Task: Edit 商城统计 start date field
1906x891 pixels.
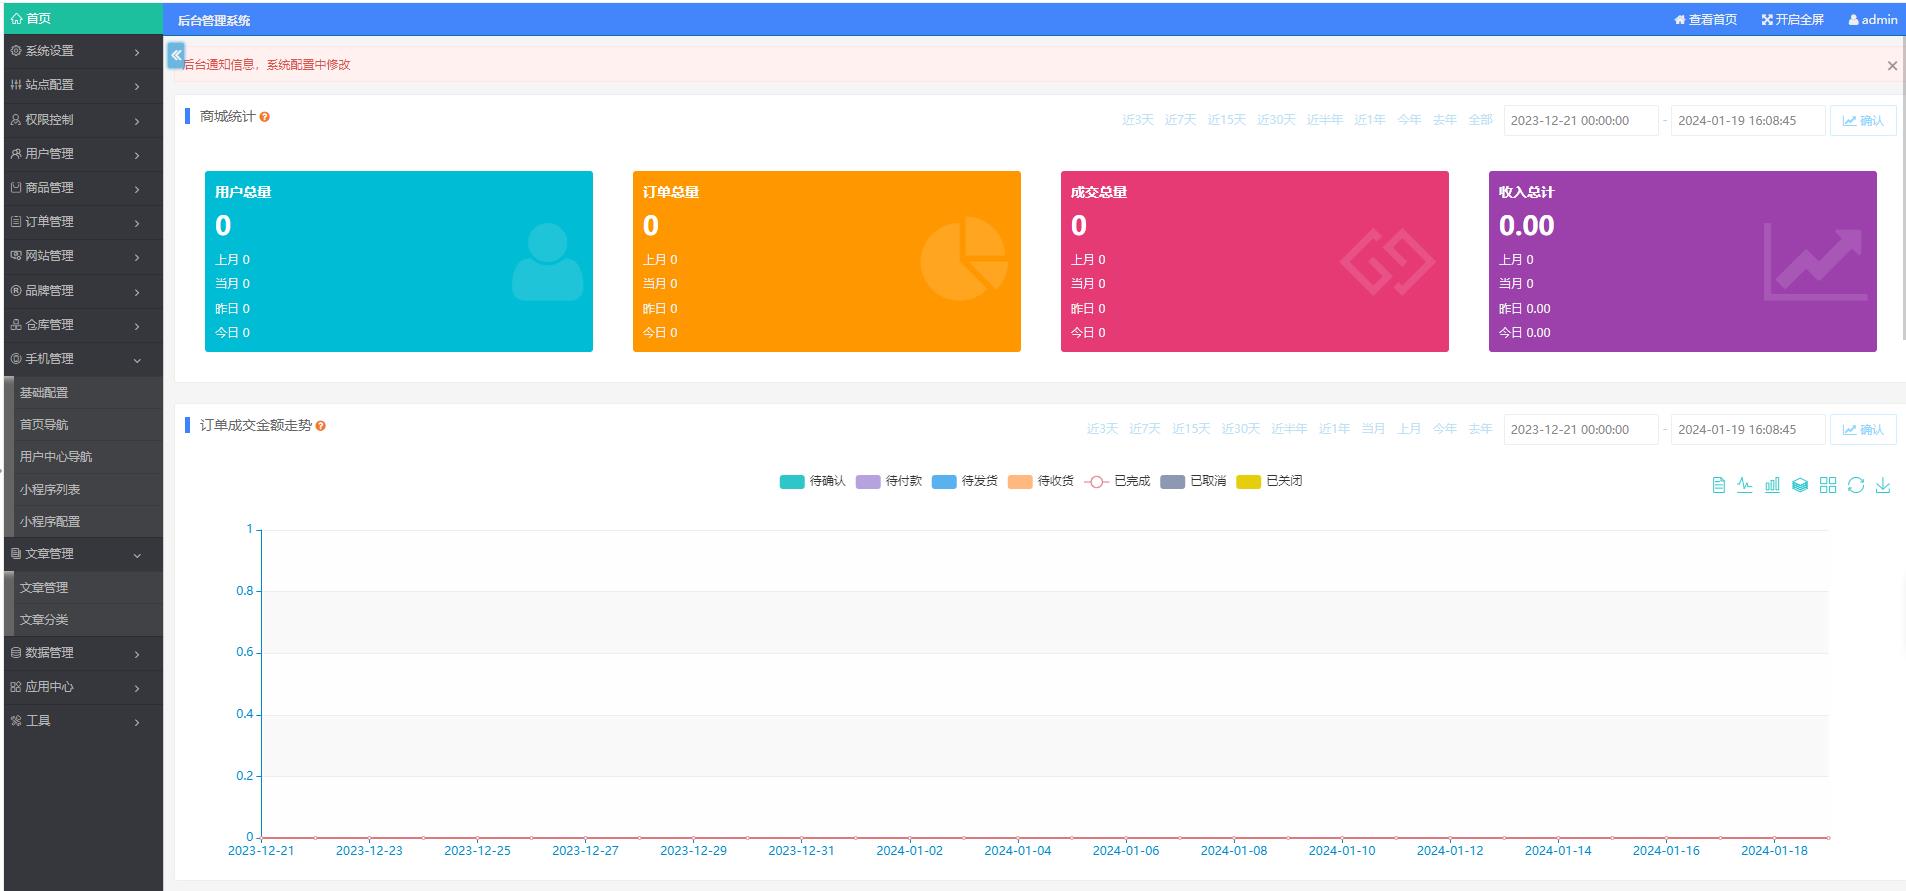Action: 1581,121
